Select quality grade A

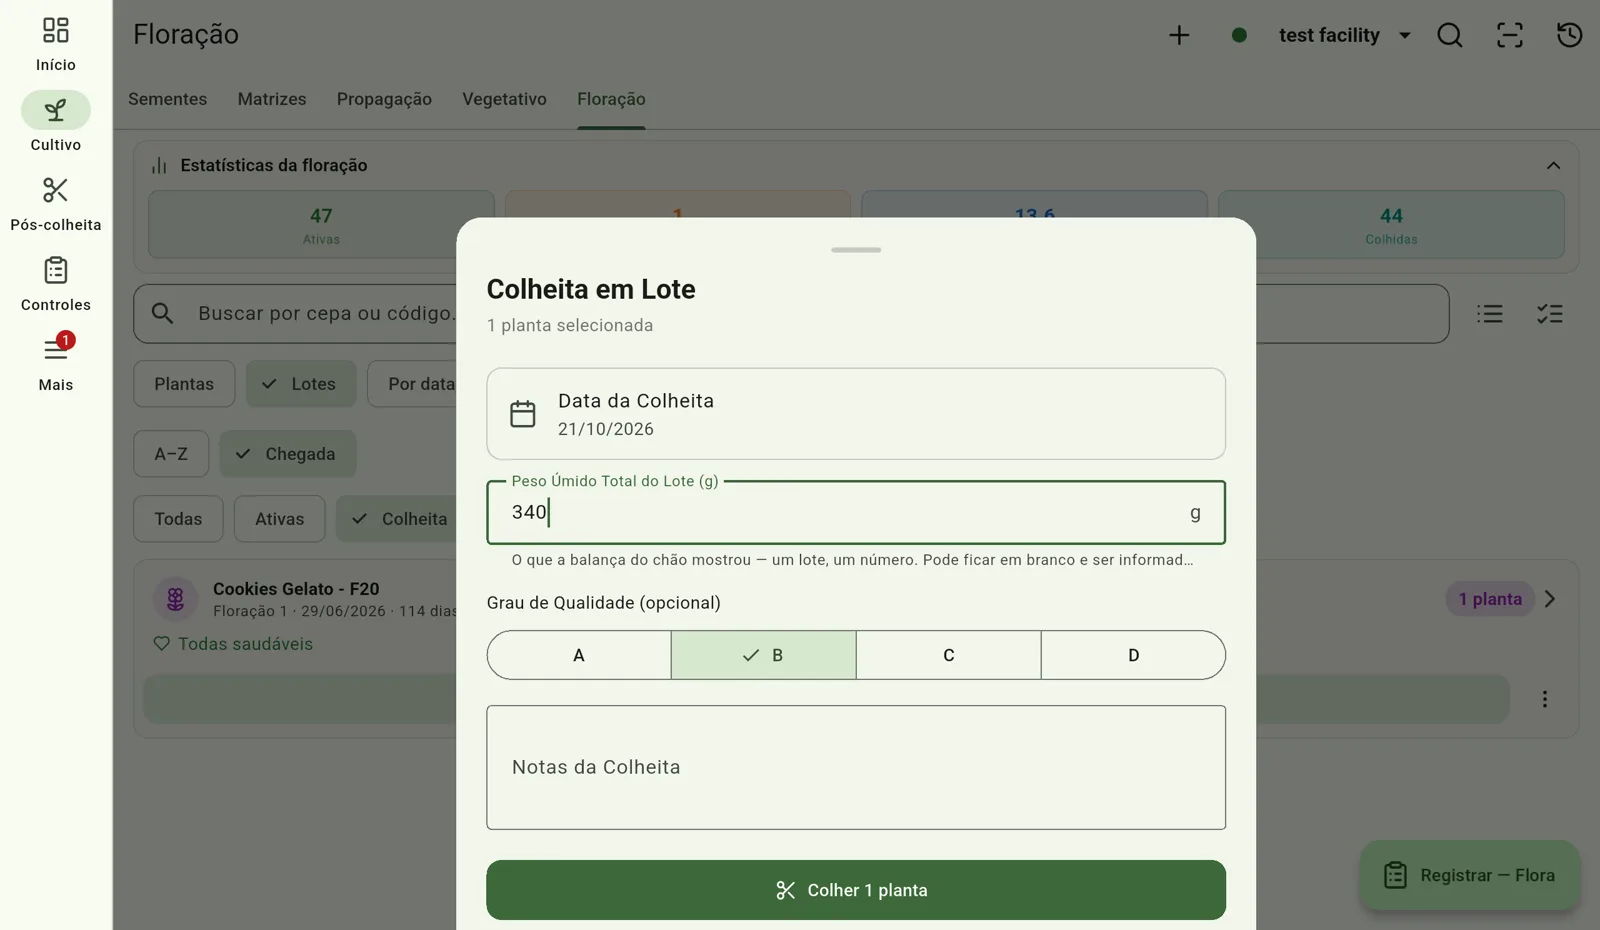(579, 655)
